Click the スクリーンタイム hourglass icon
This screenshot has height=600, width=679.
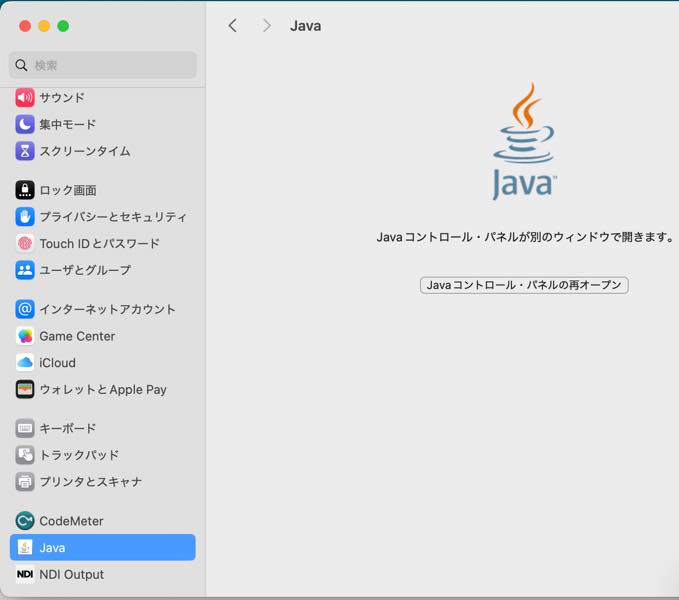[x=25, y=151]
